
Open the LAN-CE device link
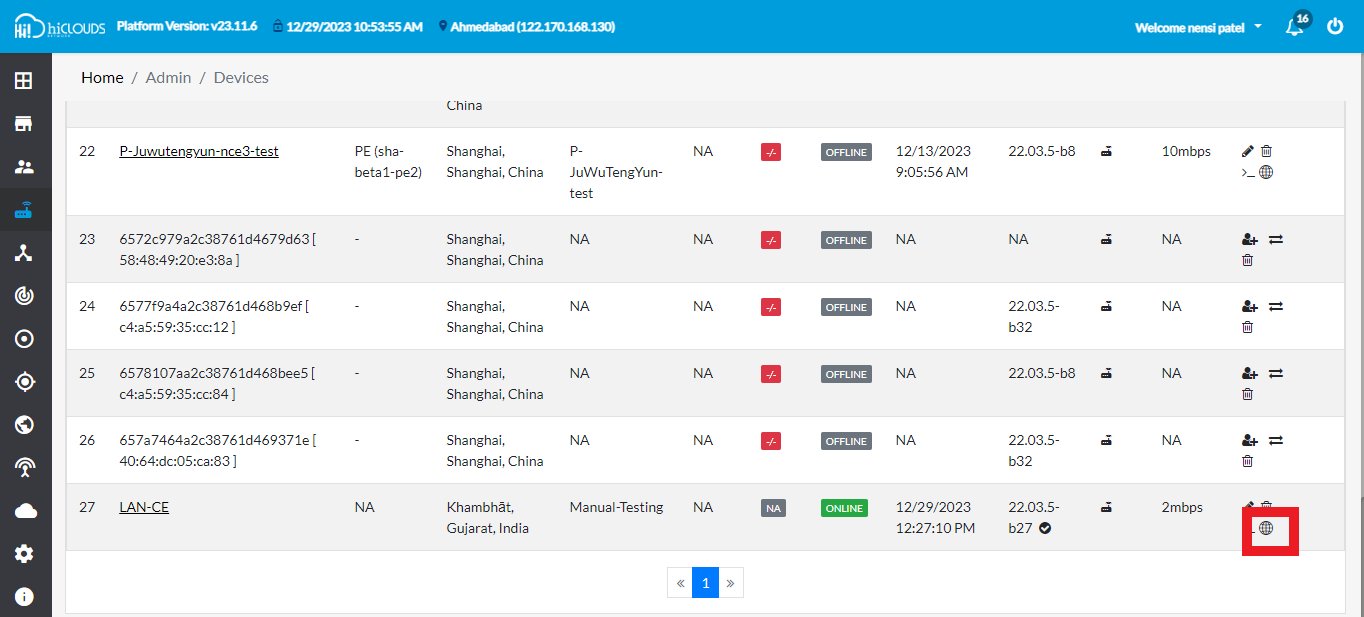click(x=144, y=507)
